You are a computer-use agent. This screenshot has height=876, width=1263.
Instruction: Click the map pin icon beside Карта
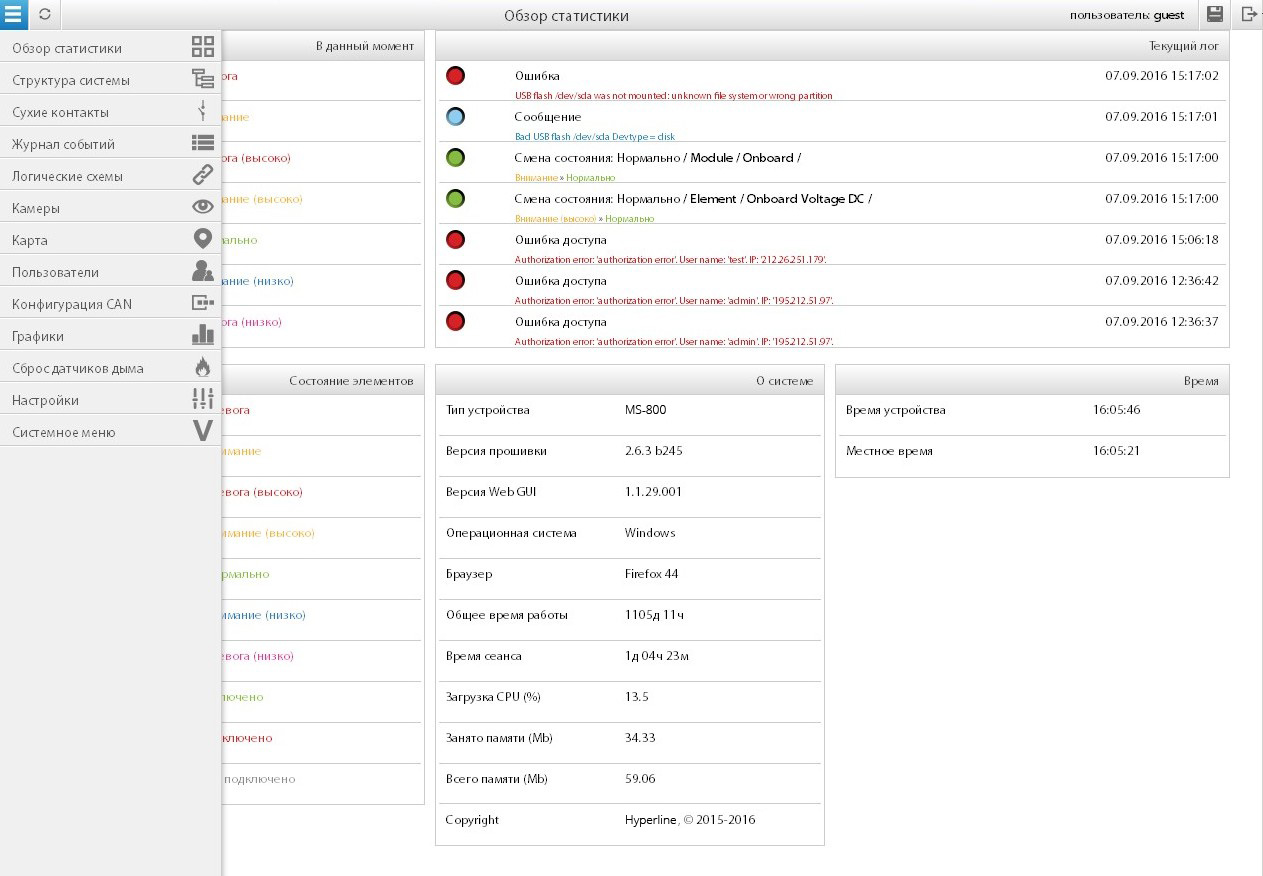coord(203,239)
